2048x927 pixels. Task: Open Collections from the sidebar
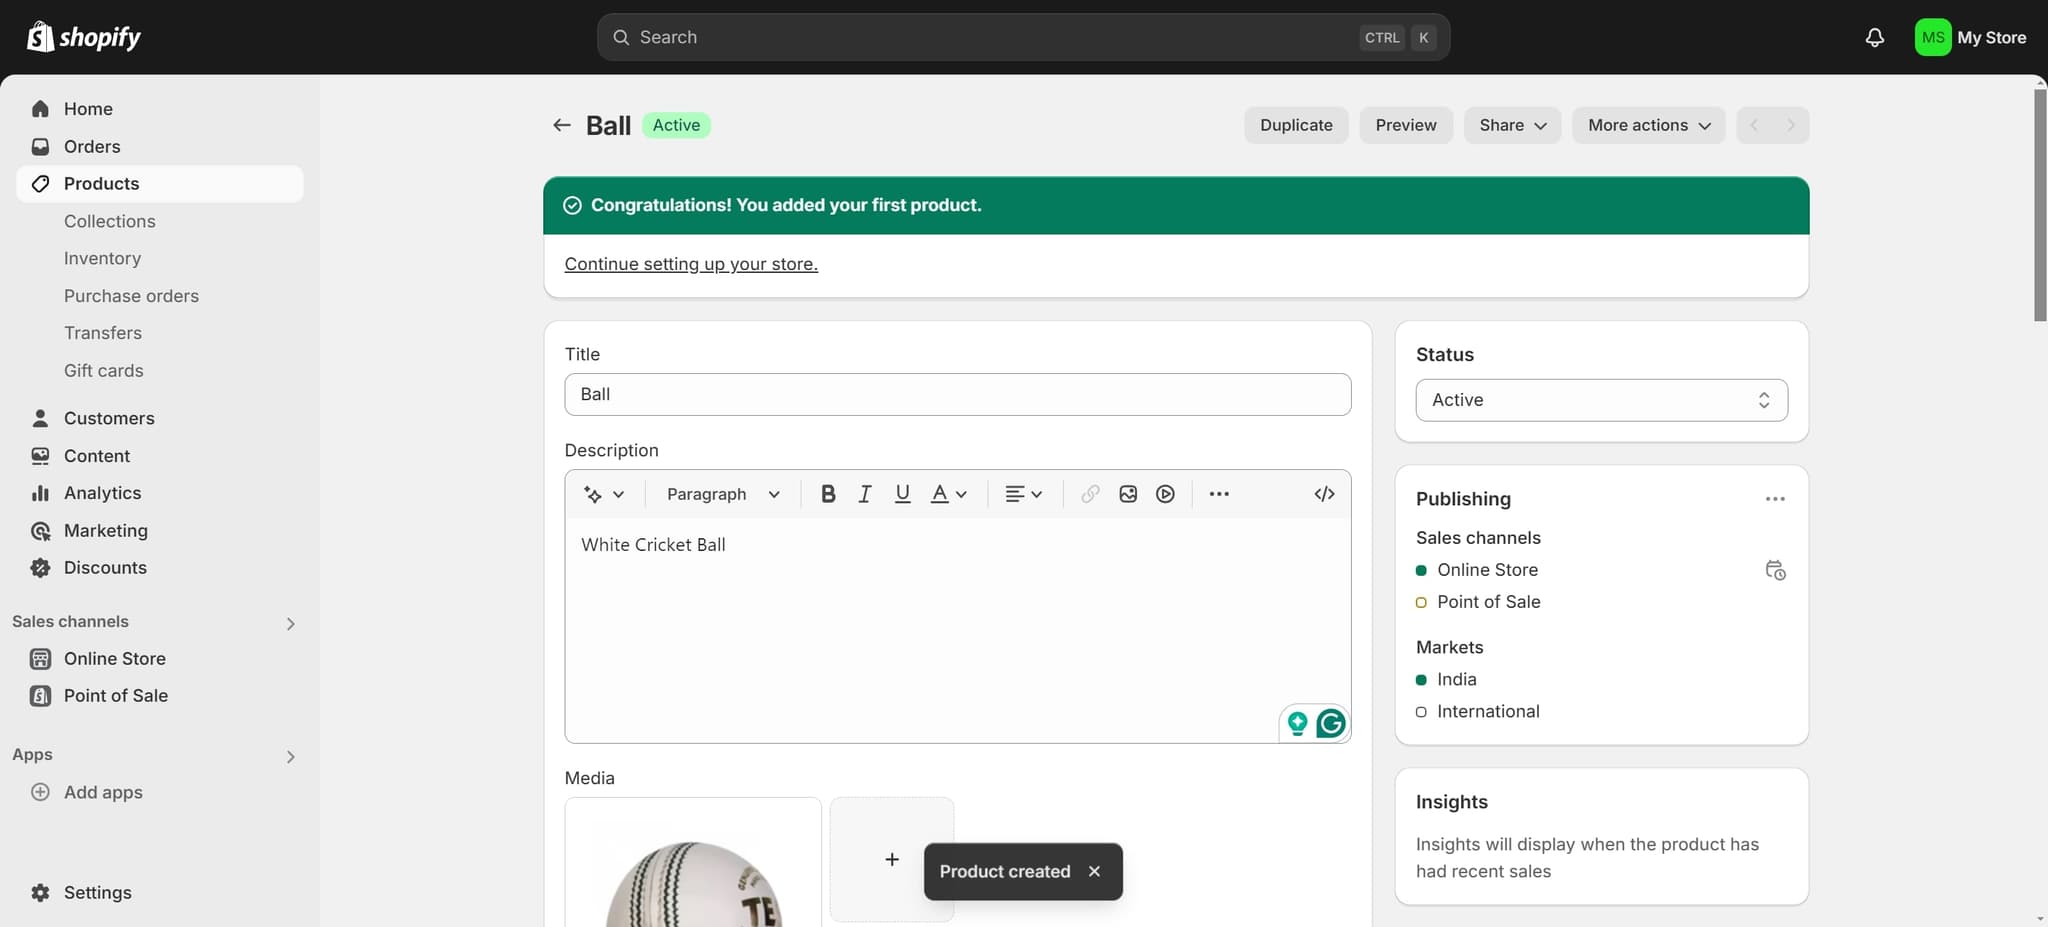[x=110, y=221]
